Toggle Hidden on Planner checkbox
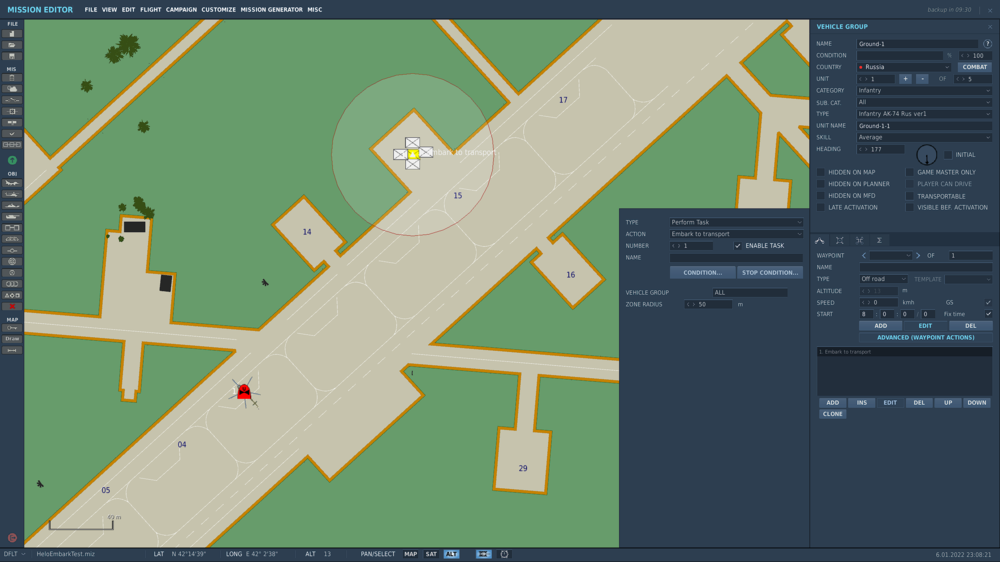This screenshot has height=562, width=1000. click(x=821, y=184)
